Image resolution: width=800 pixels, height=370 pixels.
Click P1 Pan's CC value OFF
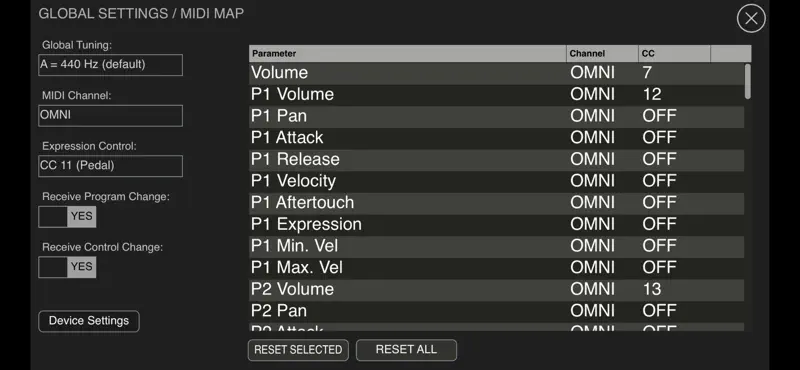659,116
